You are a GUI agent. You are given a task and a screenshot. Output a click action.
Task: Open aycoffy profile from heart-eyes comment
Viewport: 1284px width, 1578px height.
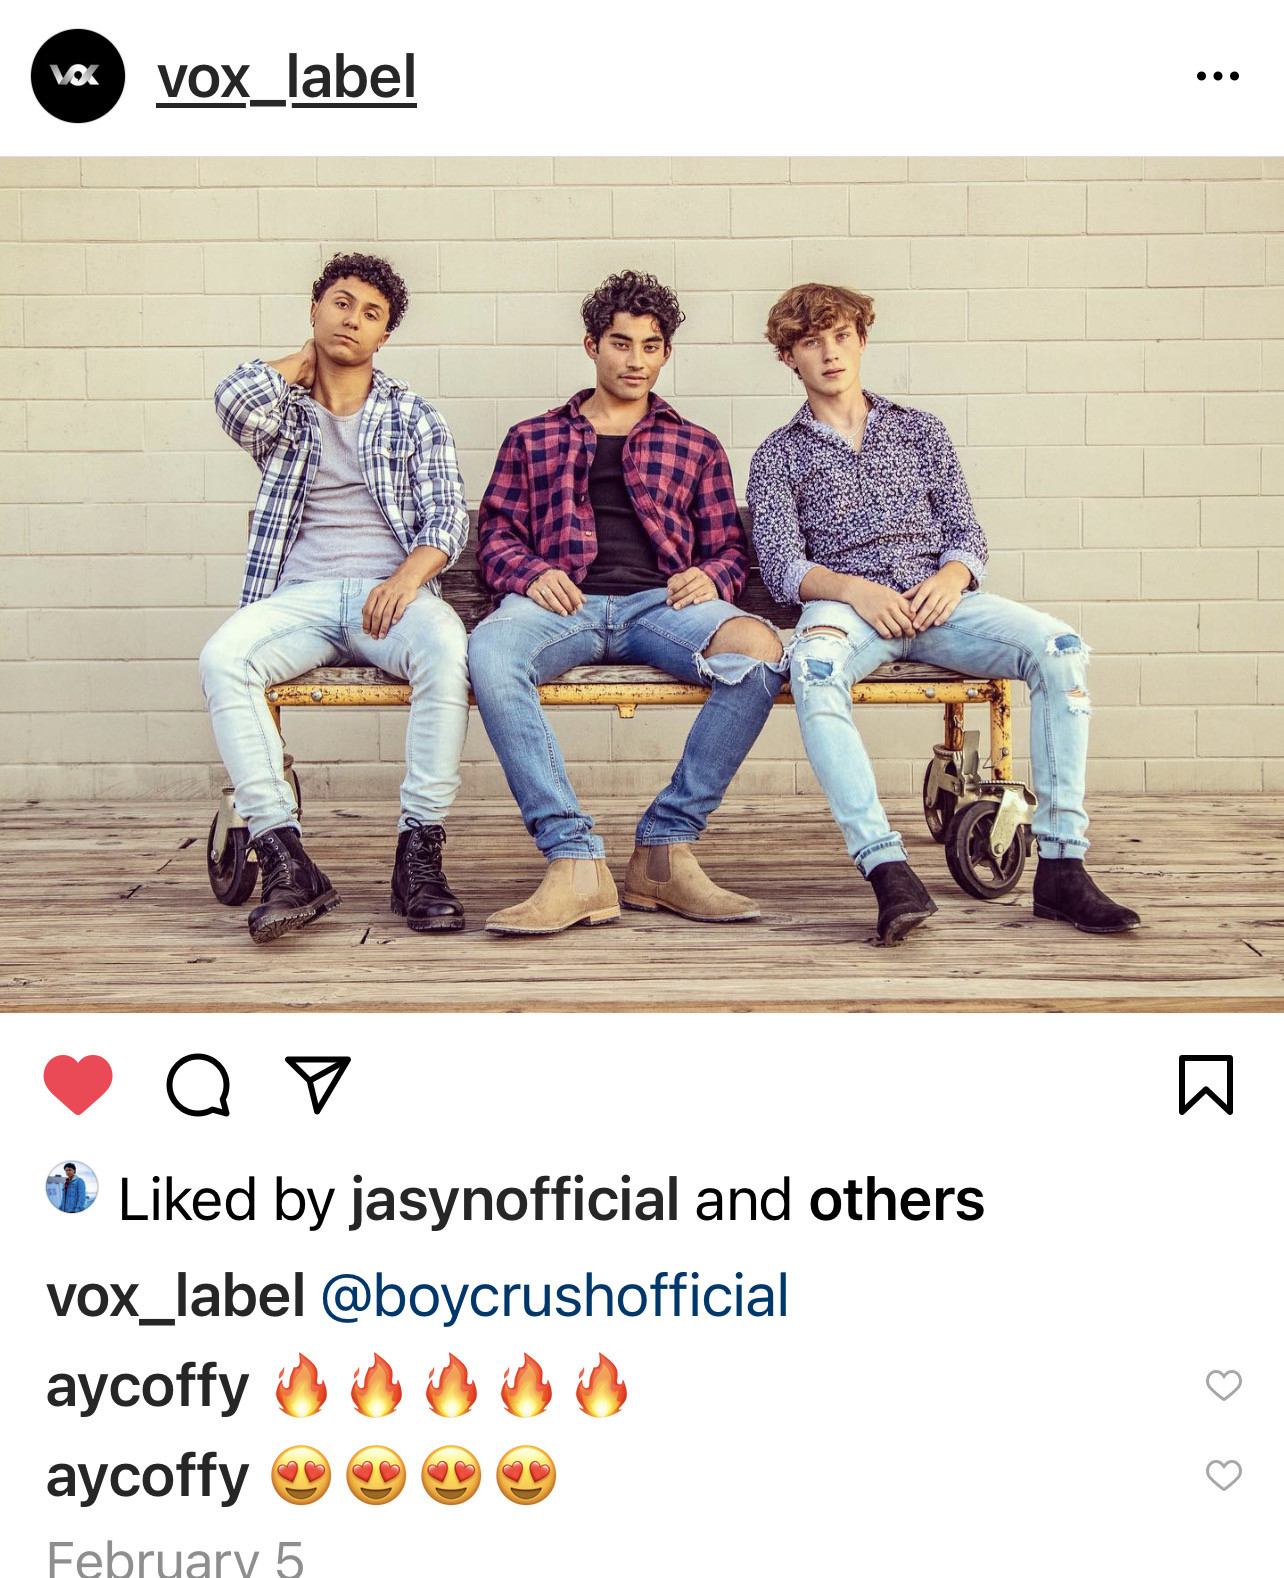[x=148, y=1477]
